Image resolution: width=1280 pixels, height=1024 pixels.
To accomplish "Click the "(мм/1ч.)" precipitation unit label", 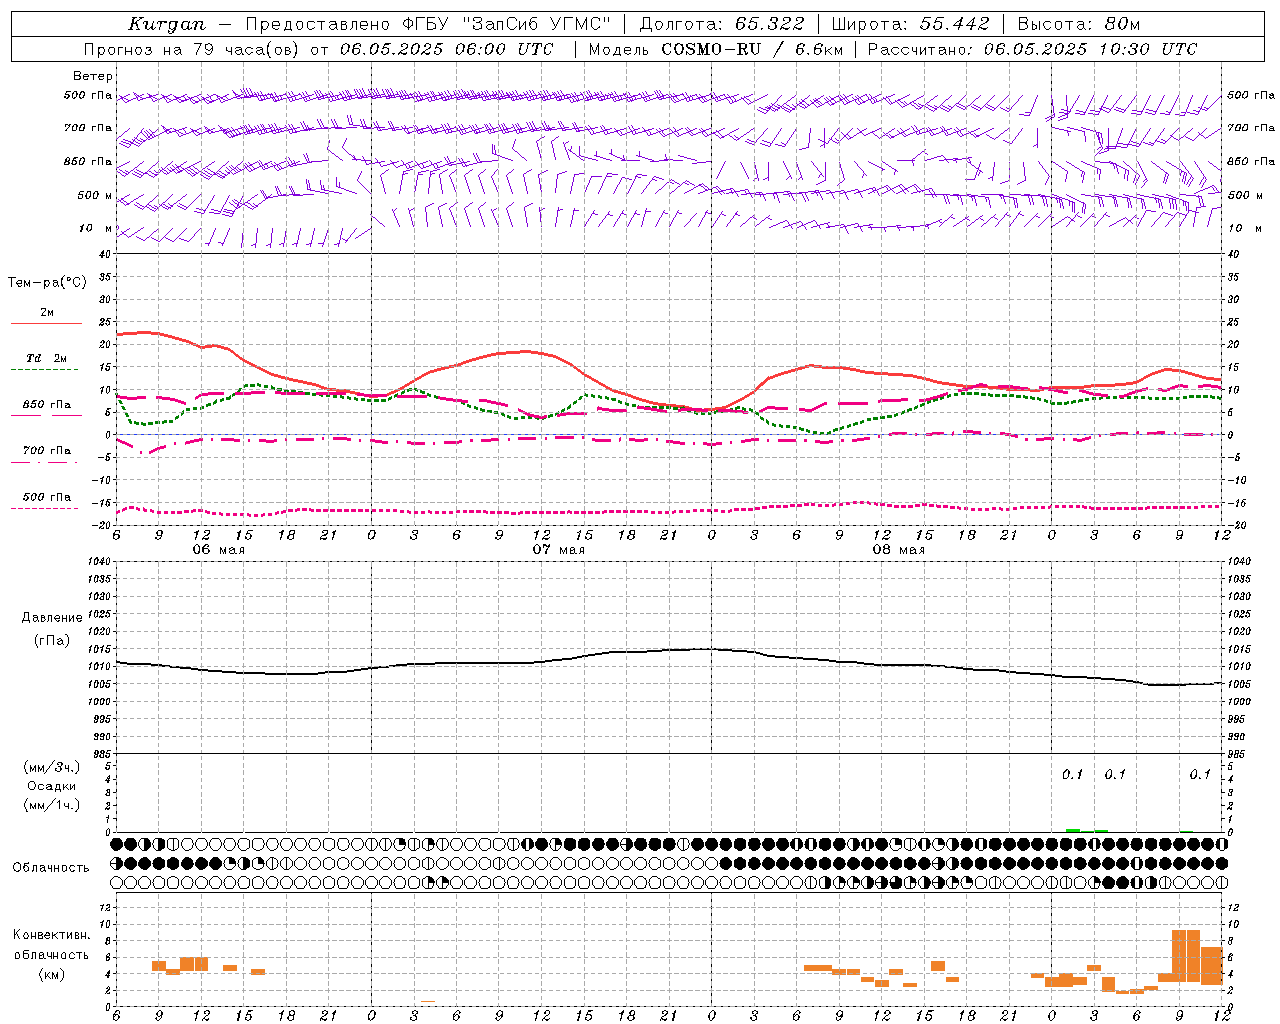I will [52, 805].
